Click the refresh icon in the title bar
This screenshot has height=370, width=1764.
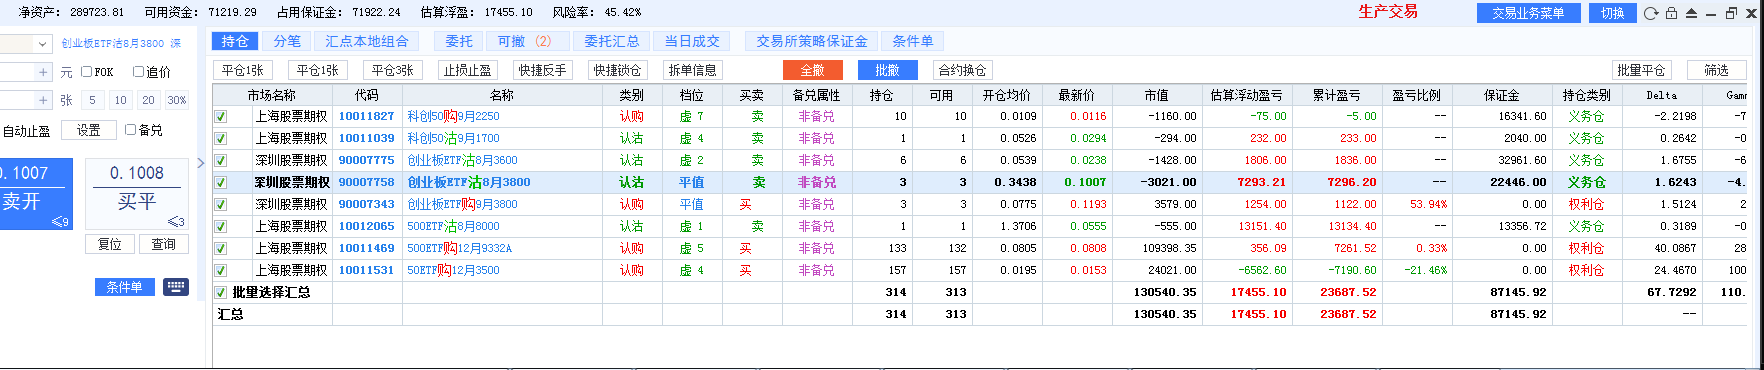[1651, 13]
